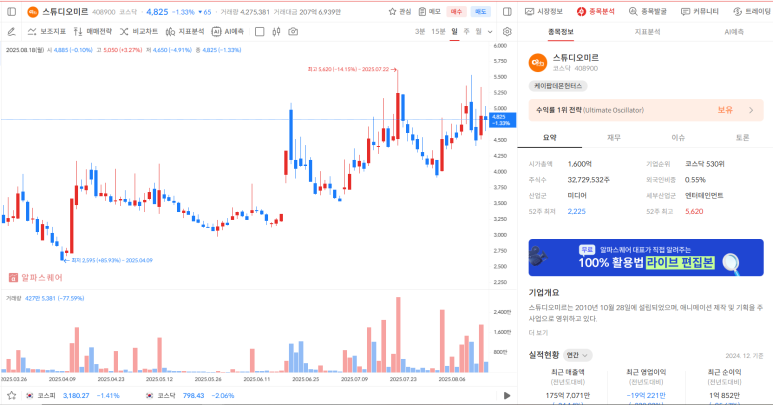
Task: Switch to 토론 discussion tab
Action: [x=742, y=137]
